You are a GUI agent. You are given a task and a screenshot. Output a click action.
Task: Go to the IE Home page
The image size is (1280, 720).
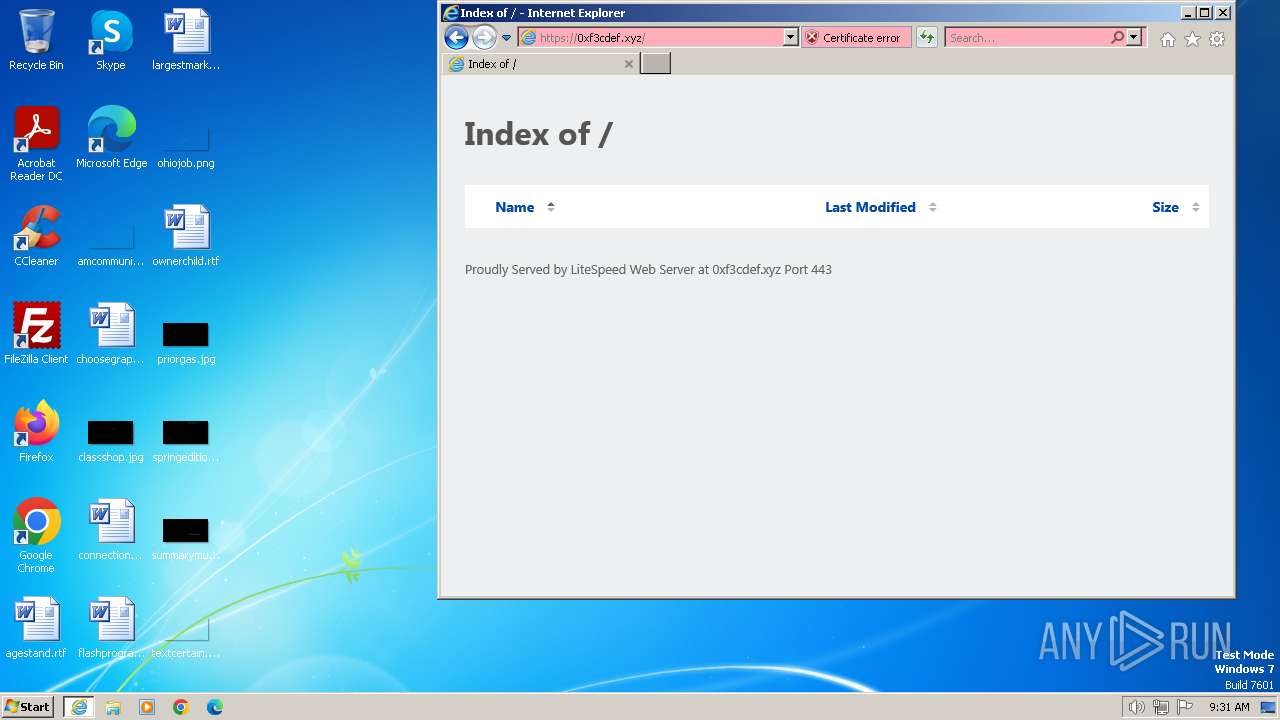1167,39
